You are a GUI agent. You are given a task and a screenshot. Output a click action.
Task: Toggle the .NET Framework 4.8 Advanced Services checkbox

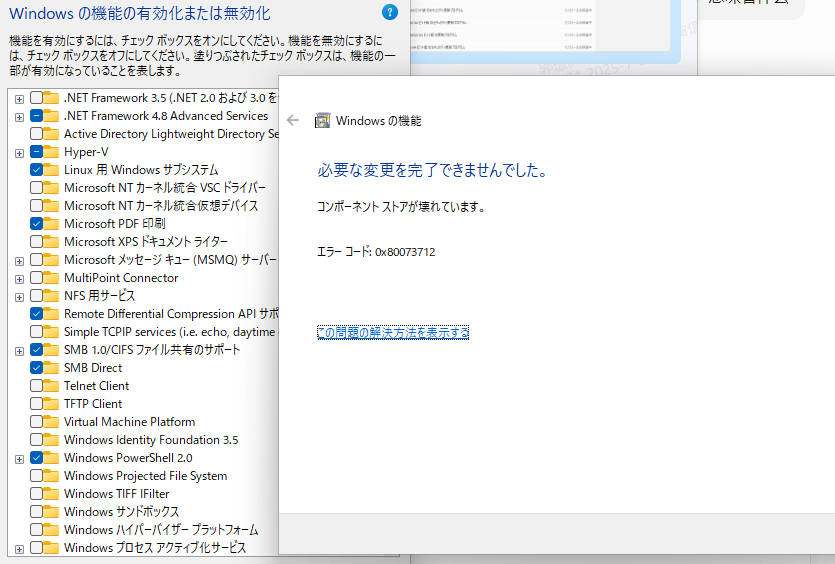pos(36,116)
